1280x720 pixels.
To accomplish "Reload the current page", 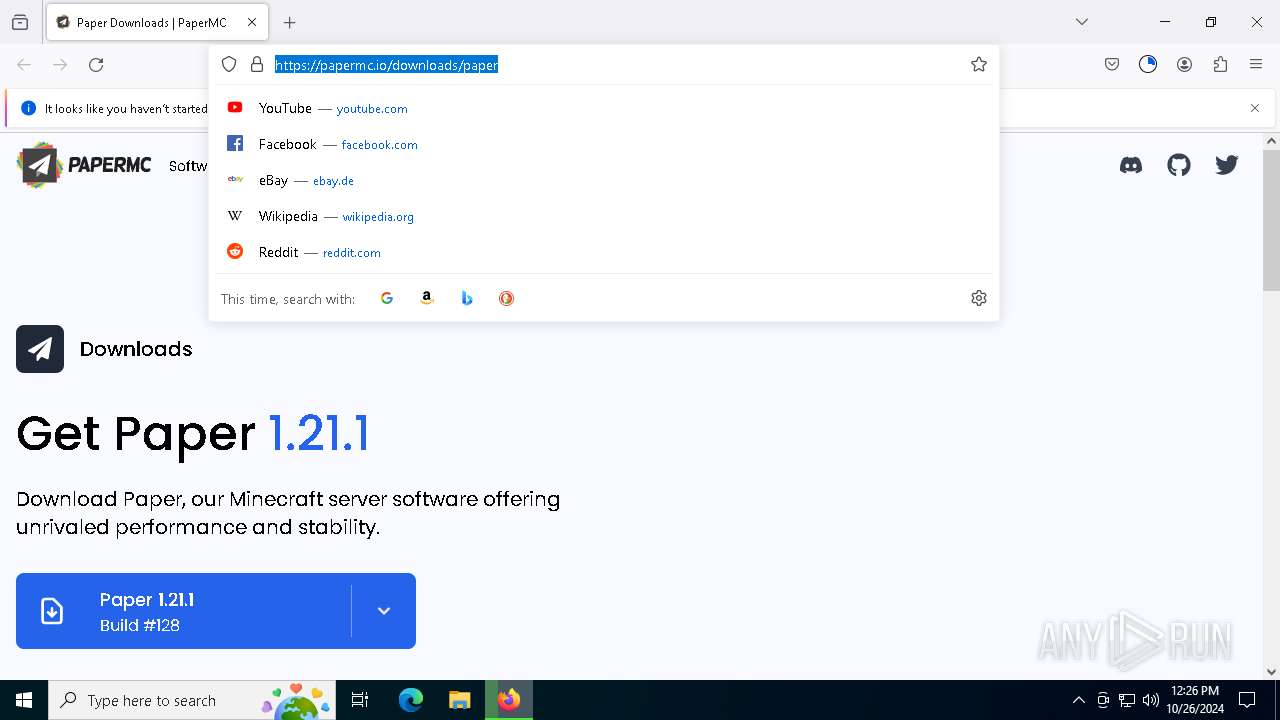I will point(96,65).
